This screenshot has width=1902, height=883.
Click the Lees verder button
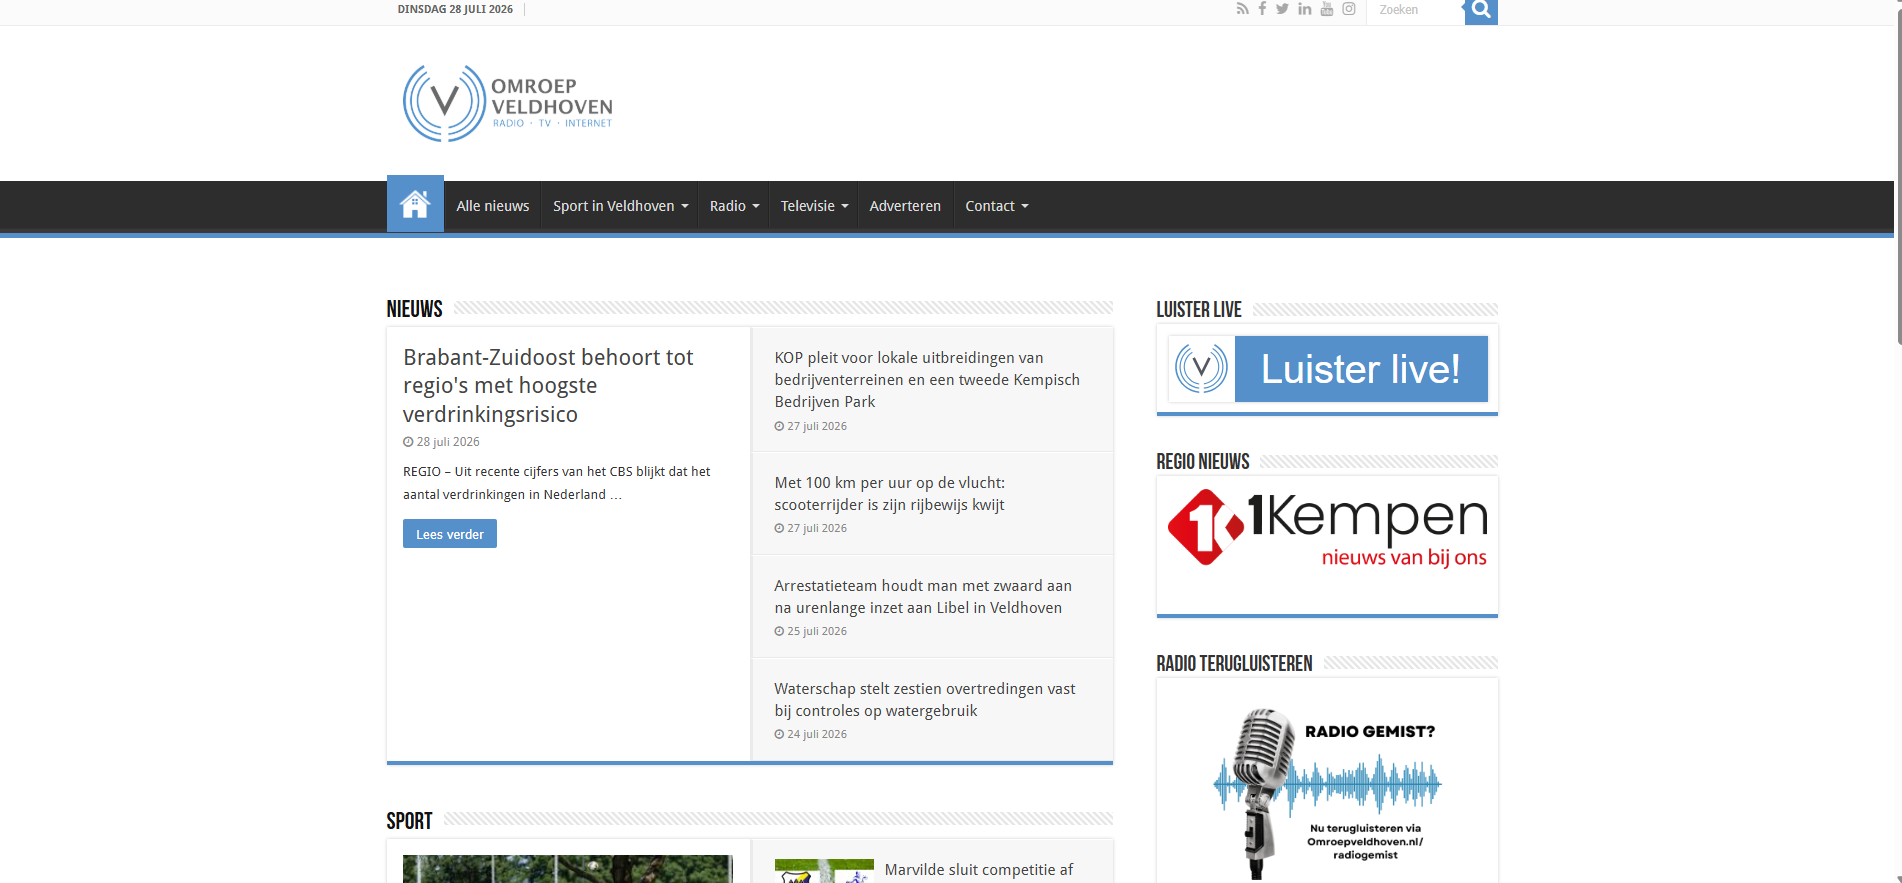tap(450, 534)
